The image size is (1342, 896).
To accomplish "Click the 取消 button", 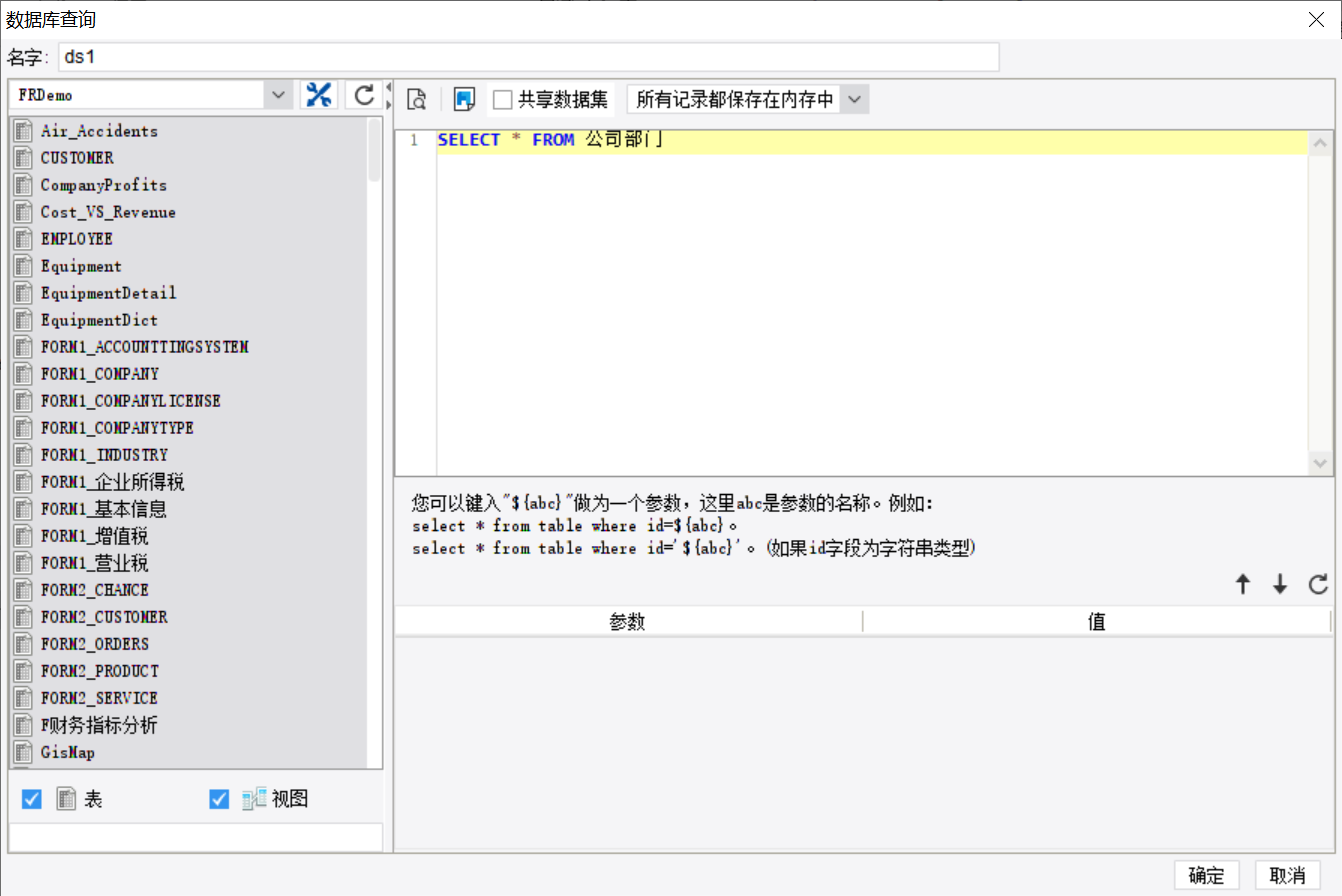I will tap(1288, 875).
